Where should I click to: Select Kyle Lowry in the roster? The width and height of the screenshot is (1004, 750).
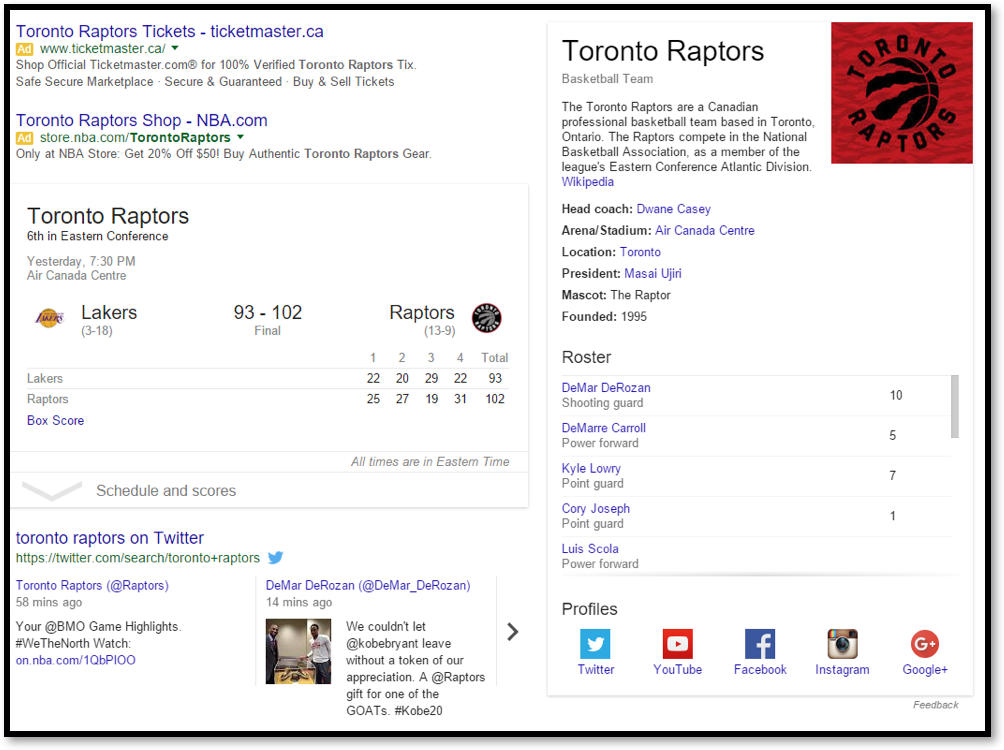pyautogui.click(x=591, y=468)
